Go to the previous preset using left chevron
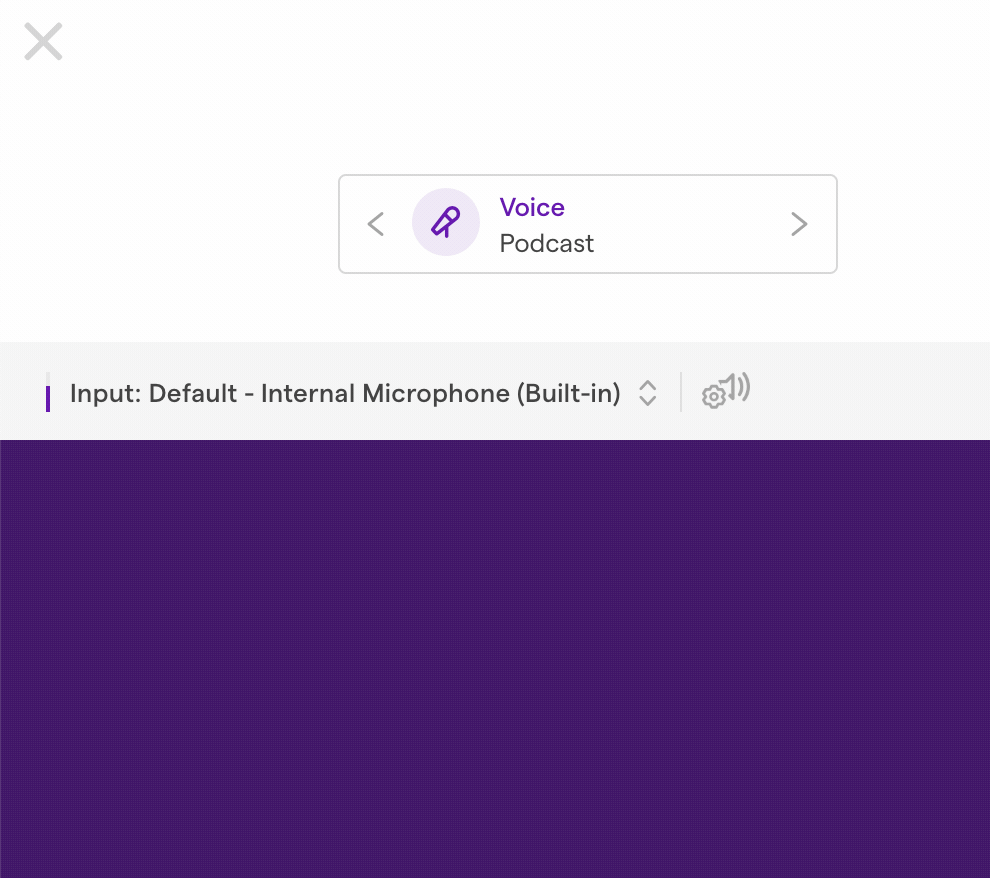The image size is (990, 878). pyautogui.click(x=376, y=224)
